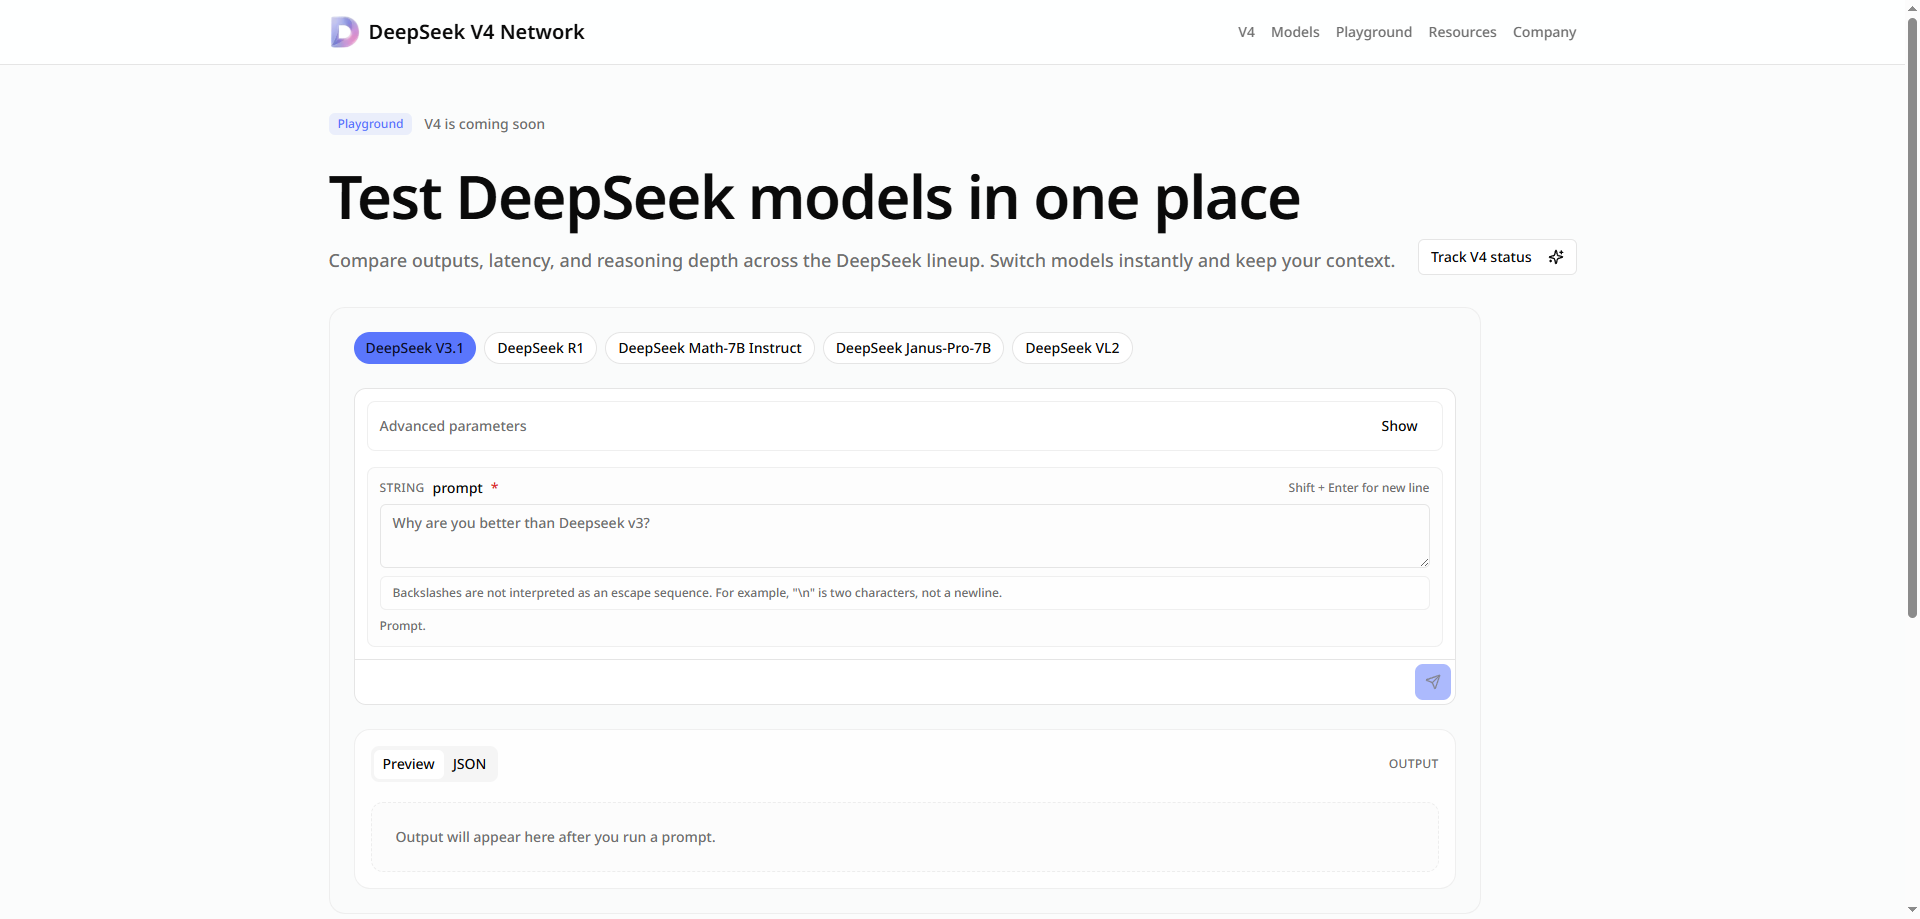Click the DeepSeek logo icon
1920x919 pixels.
[x=343, y=31]
